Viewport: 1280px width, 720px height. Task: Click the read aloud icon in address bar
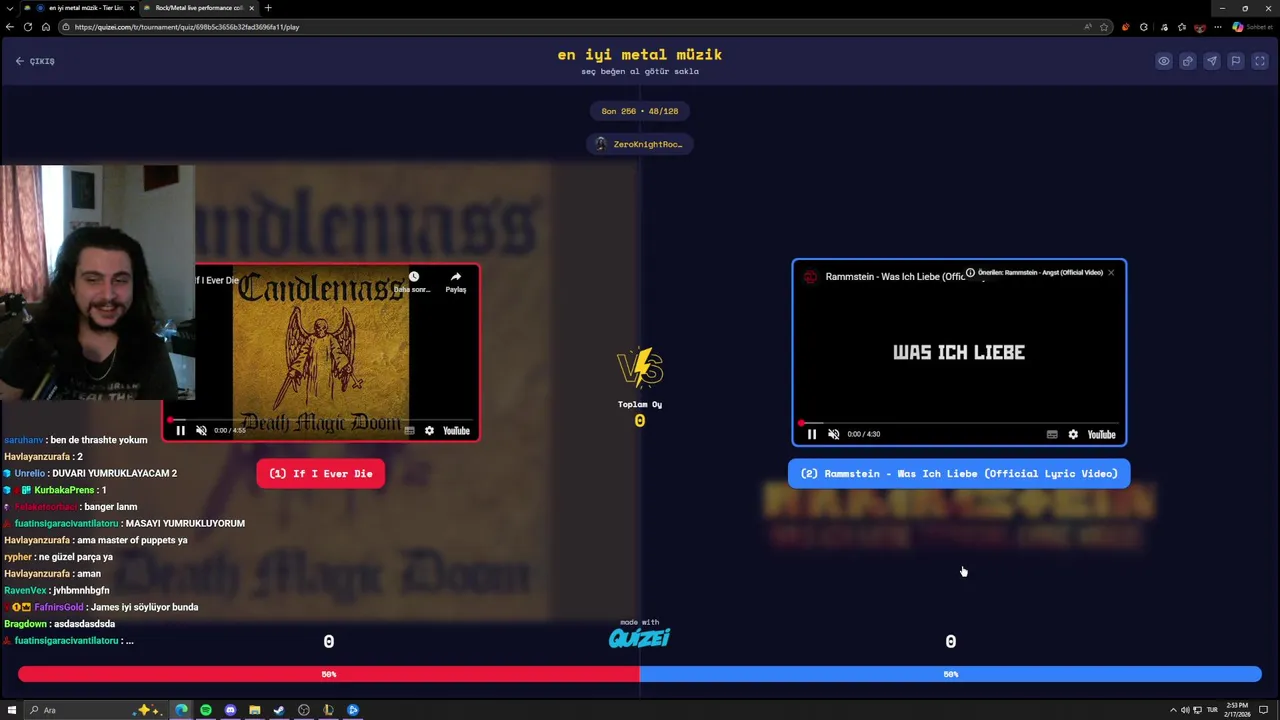[x=1088, y=27]
